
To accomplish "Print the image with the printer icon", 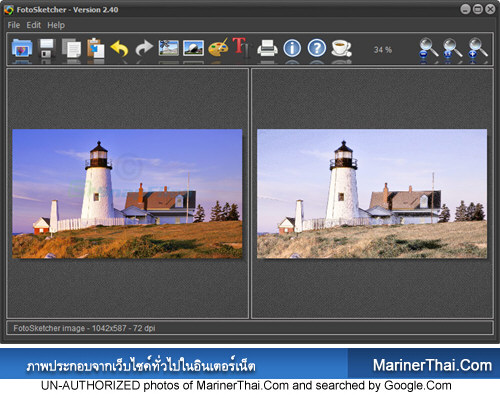I will (267, 48).
